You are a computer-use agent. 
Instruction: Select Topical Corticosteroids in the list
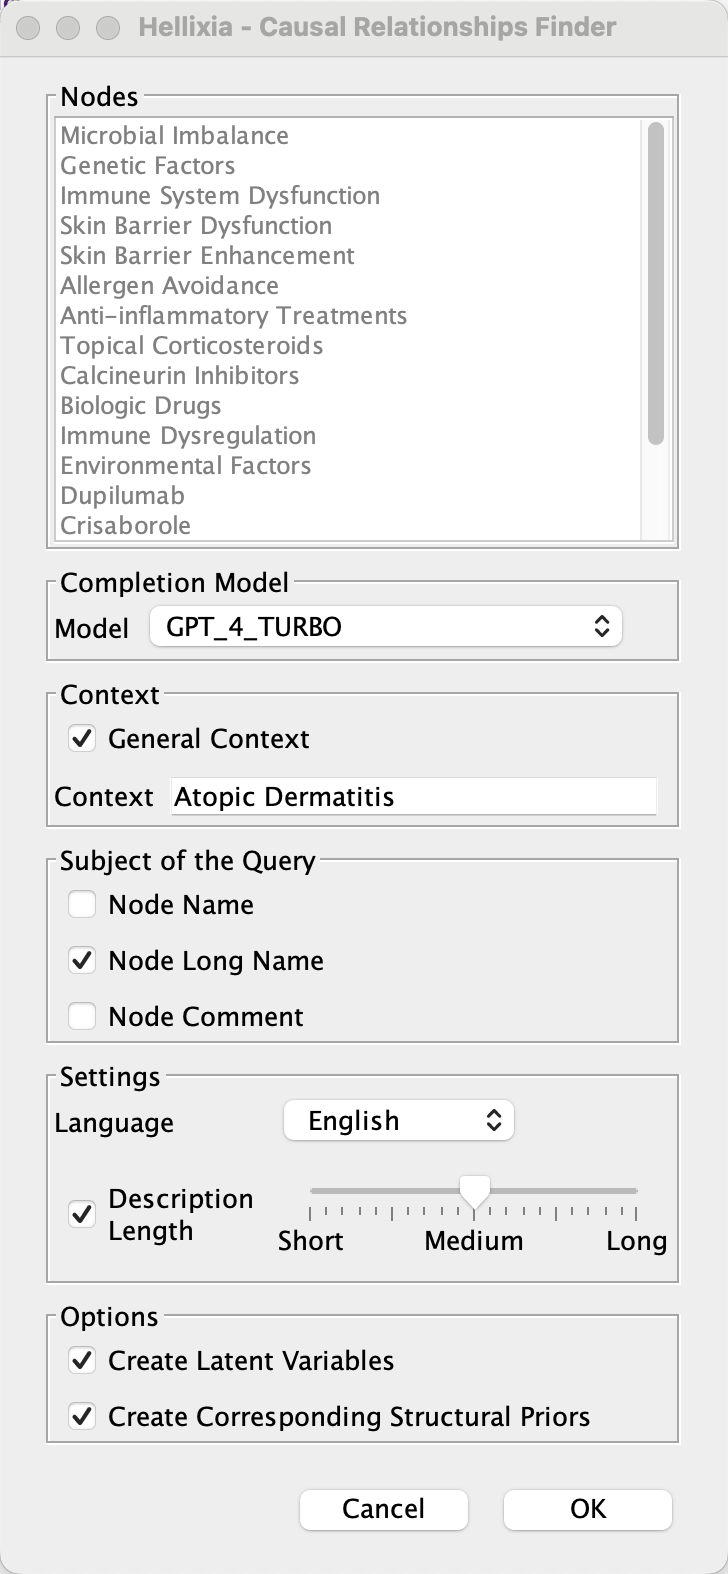(191, 346)
